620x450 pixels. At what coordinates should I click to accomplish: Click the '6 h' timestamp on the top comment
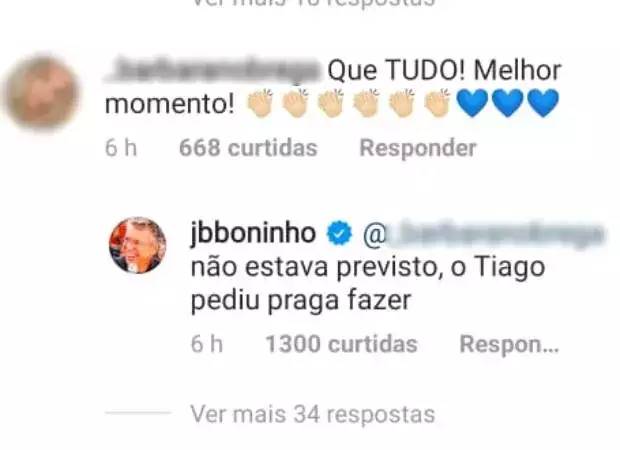click(x=121, y=148)
